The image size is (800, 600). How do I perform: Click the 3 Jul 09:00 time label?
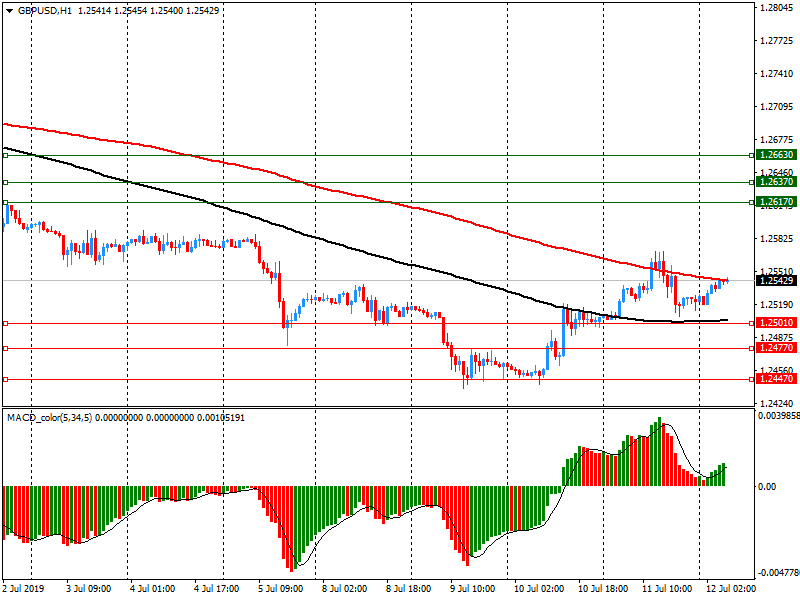(89, 589)
